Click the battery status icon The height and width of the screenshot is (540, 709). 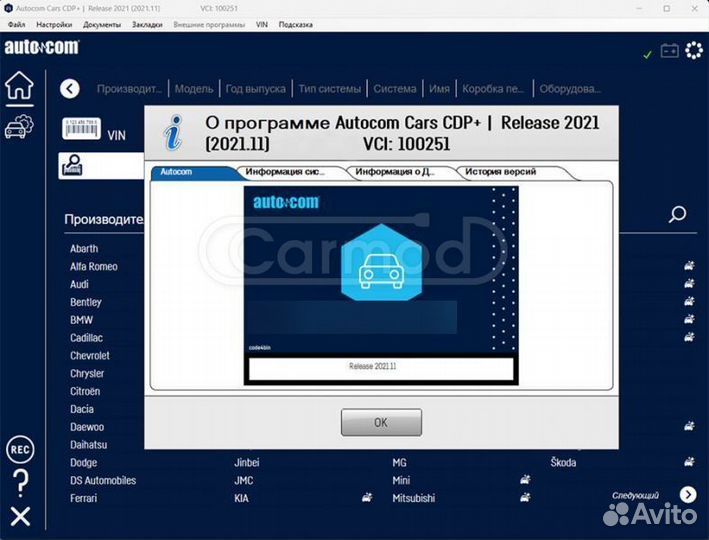click(x=670, y=51)
